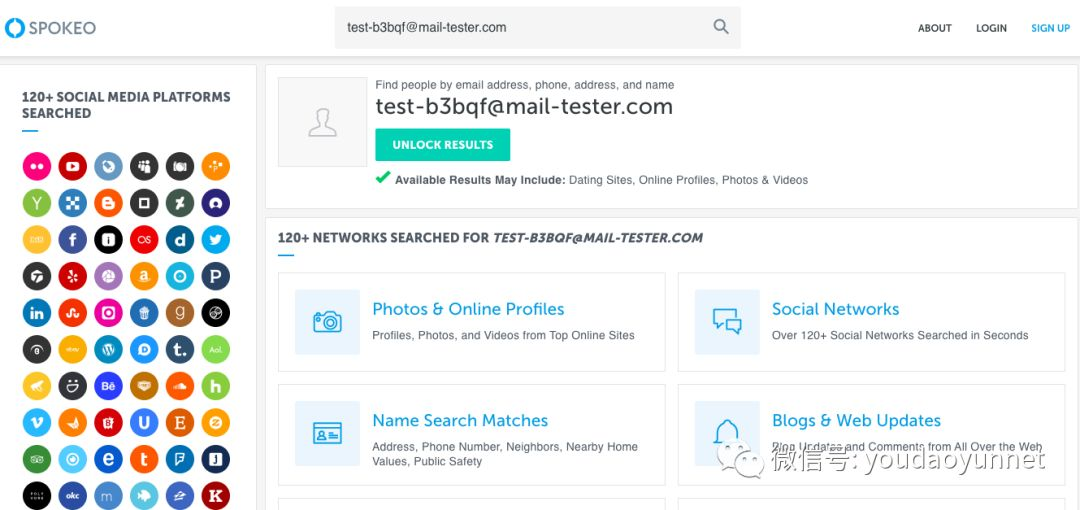Click the Instagram camera icon
The image size is (1080, 510).
click(x=108, y=313)
